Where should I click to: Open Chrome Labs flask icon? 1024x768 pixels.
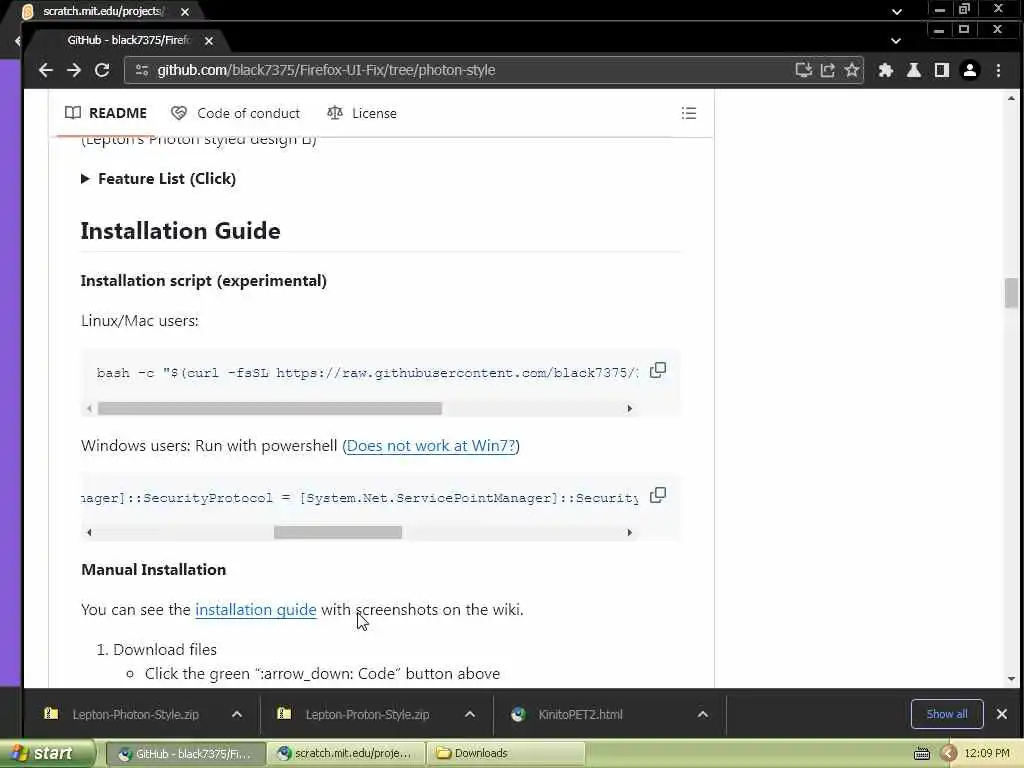[x=914, y=71]
